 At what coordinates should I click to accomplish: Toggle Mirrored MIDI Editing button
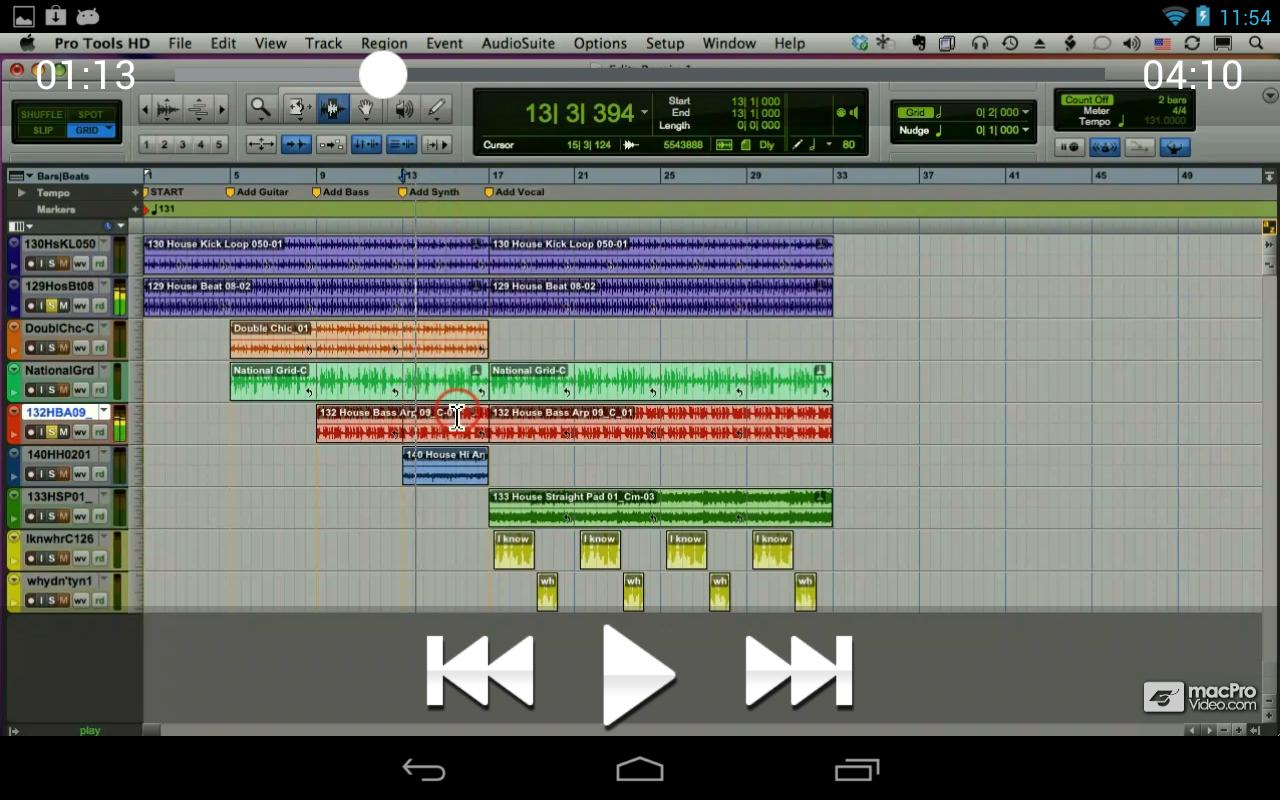331,145
